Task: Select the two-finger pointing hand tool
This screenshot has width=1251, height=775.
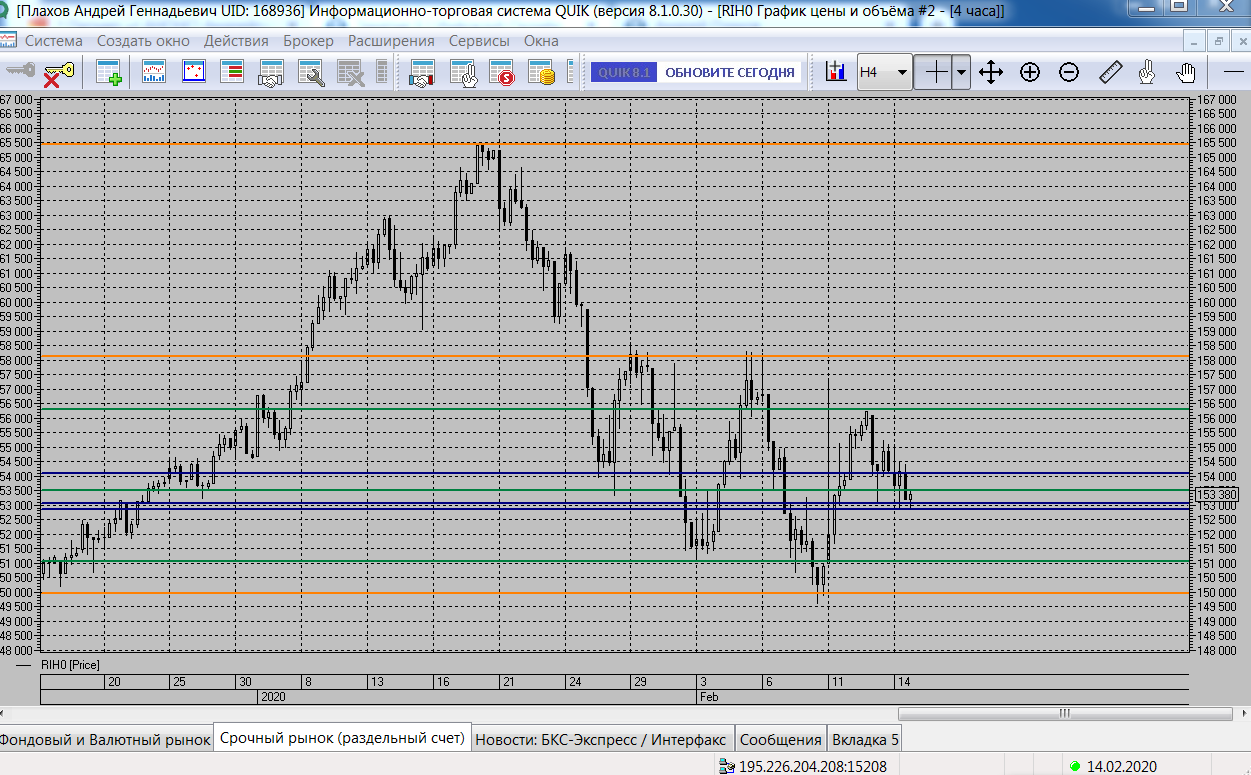Action: (x=1147, y=72)
